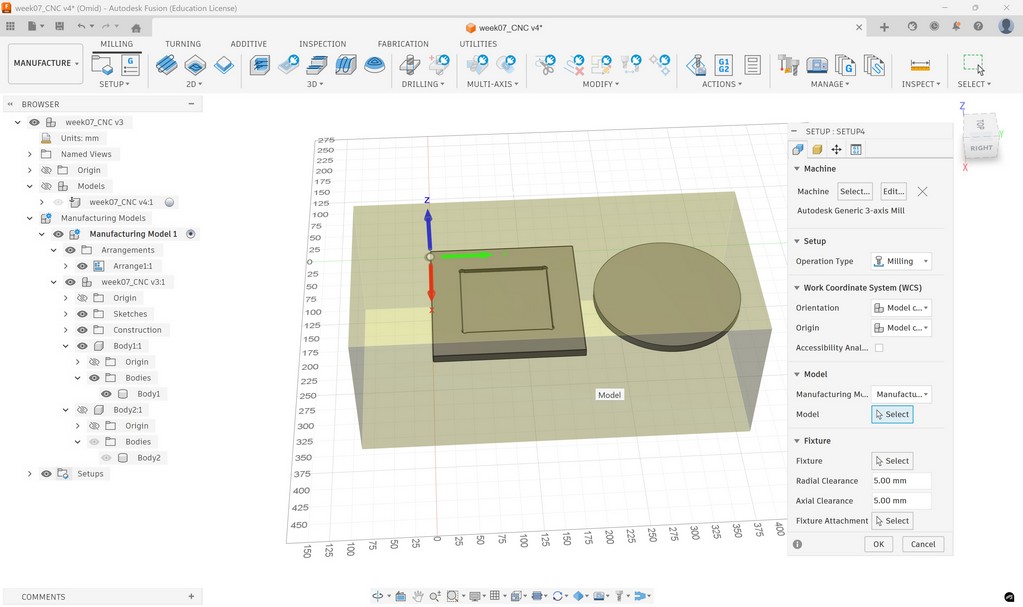
Task: Toggle visibility of the Sketches folder
Action: (82, 313)
